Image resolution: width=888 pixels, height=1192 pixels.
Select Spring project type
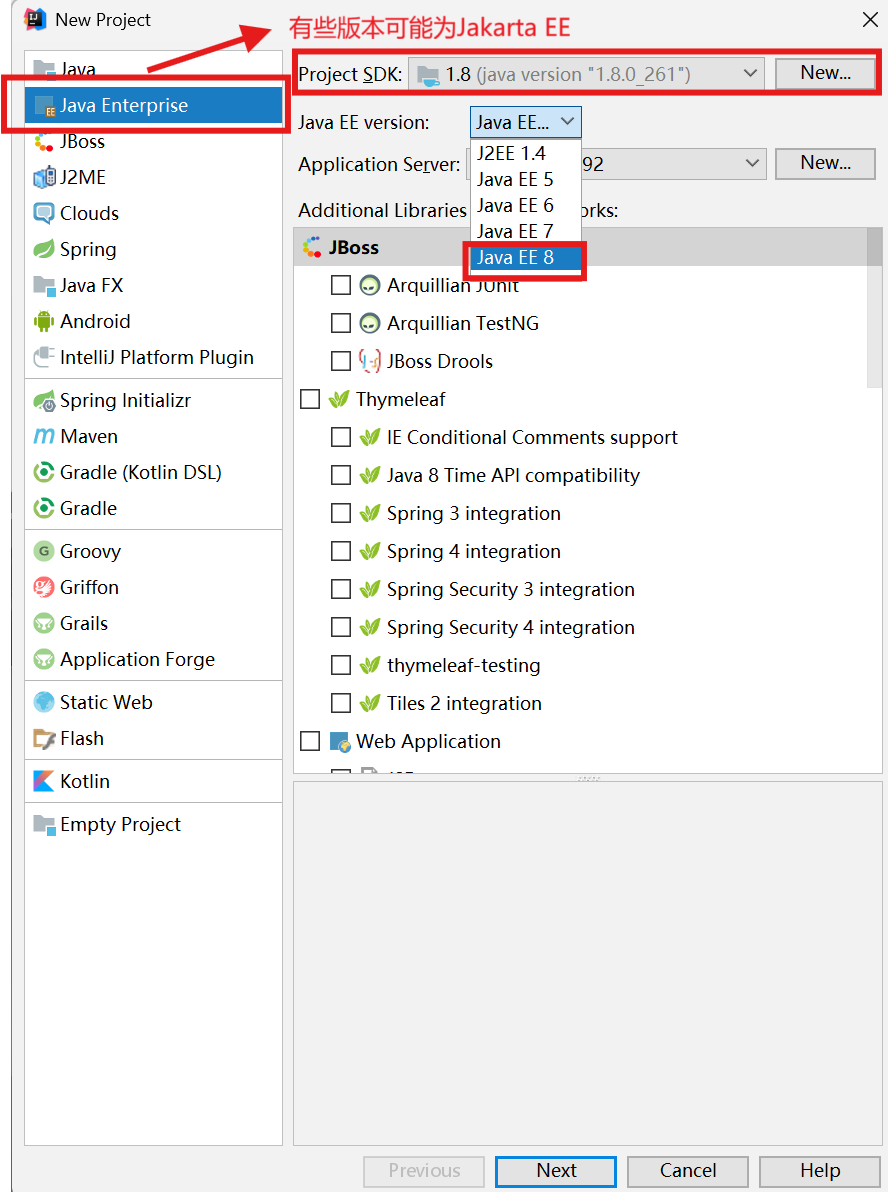click(153, 249)
